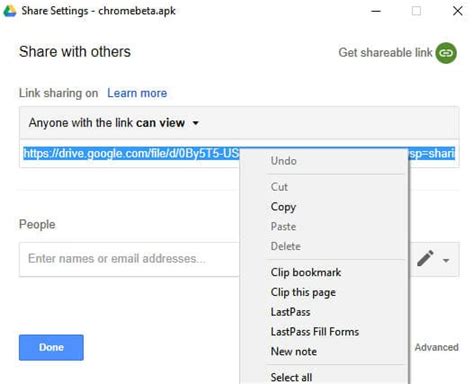Click the Google Drive logo in title bar
The image size is (474, 384).
[10, 11]
